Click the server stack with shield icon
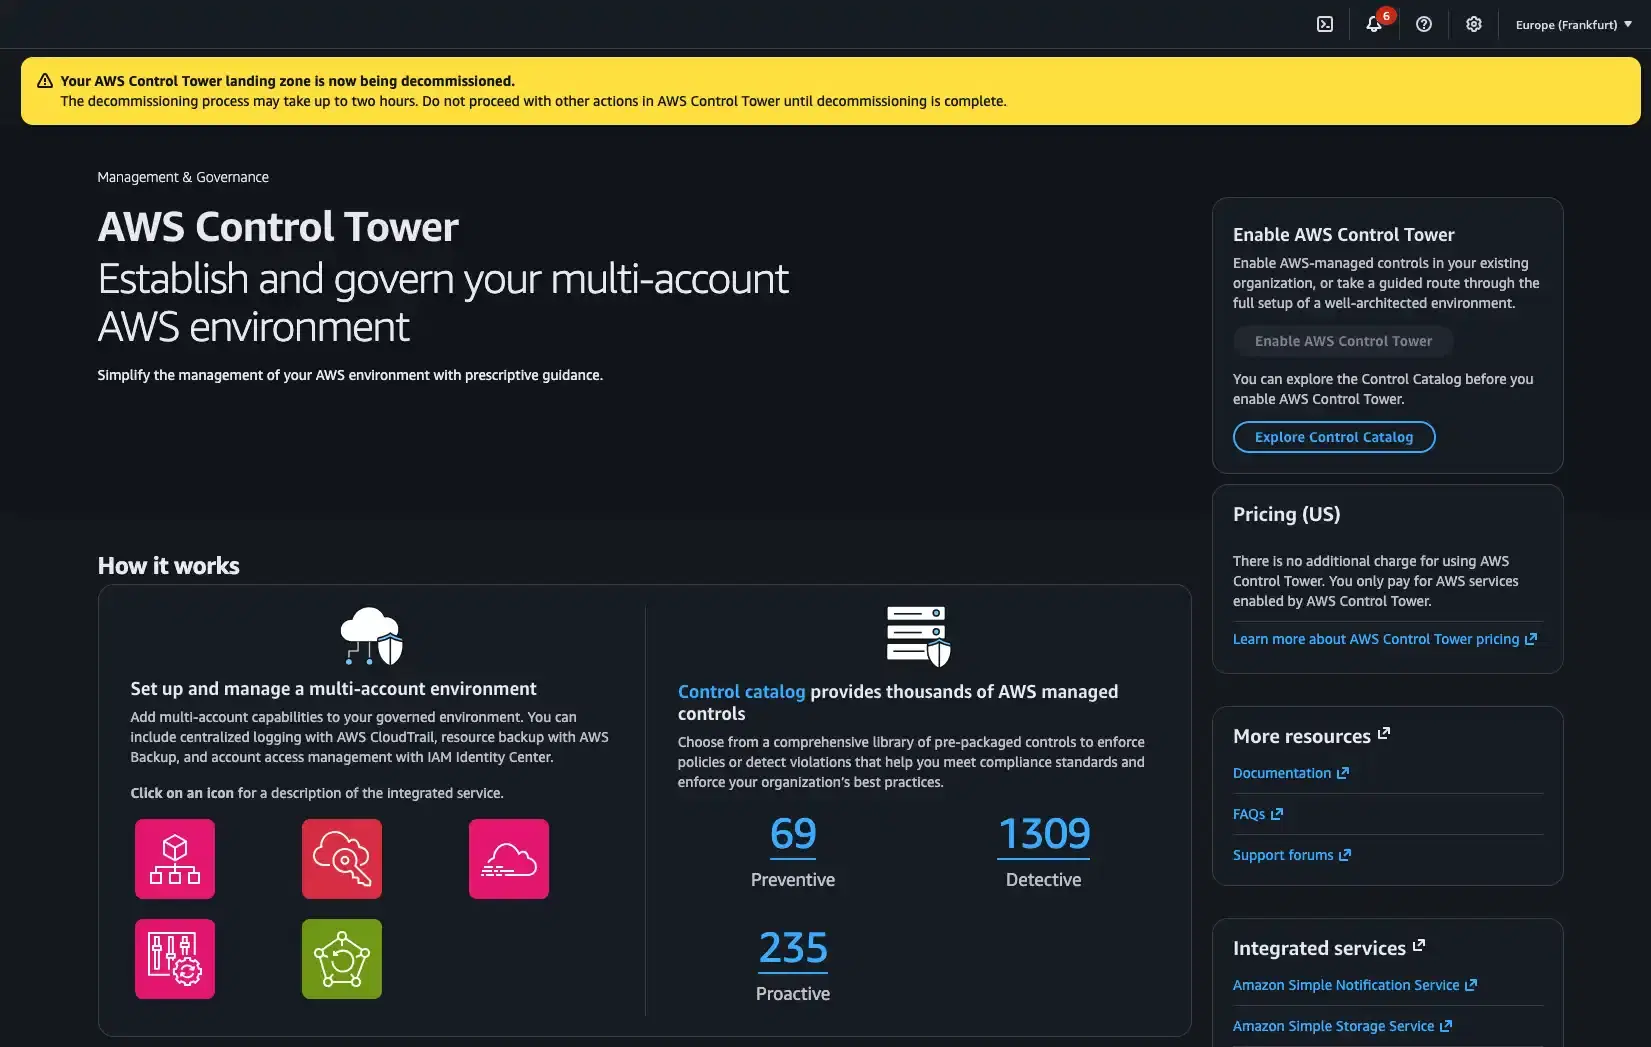Image resolution: width=1651 pixels, height=1047 pixels. coord(918,636)
